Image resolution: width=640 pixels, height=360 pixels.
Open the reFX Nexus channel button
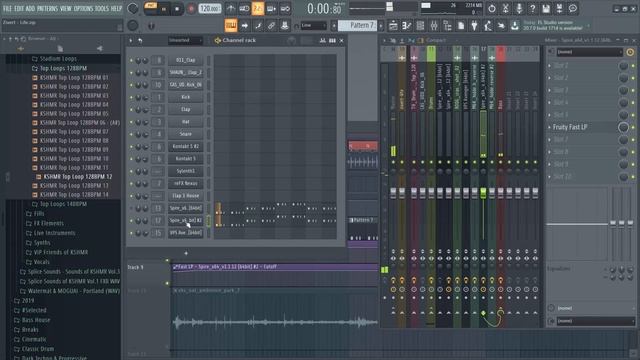point(185,183)
